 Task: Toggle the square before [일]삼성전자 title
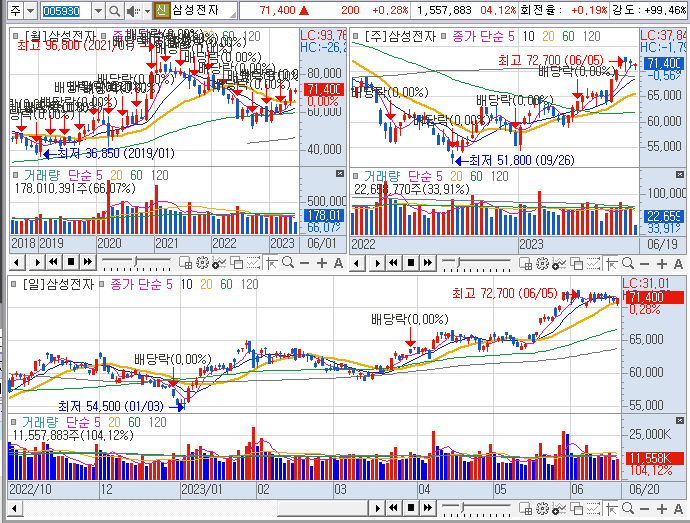point(14,284)
